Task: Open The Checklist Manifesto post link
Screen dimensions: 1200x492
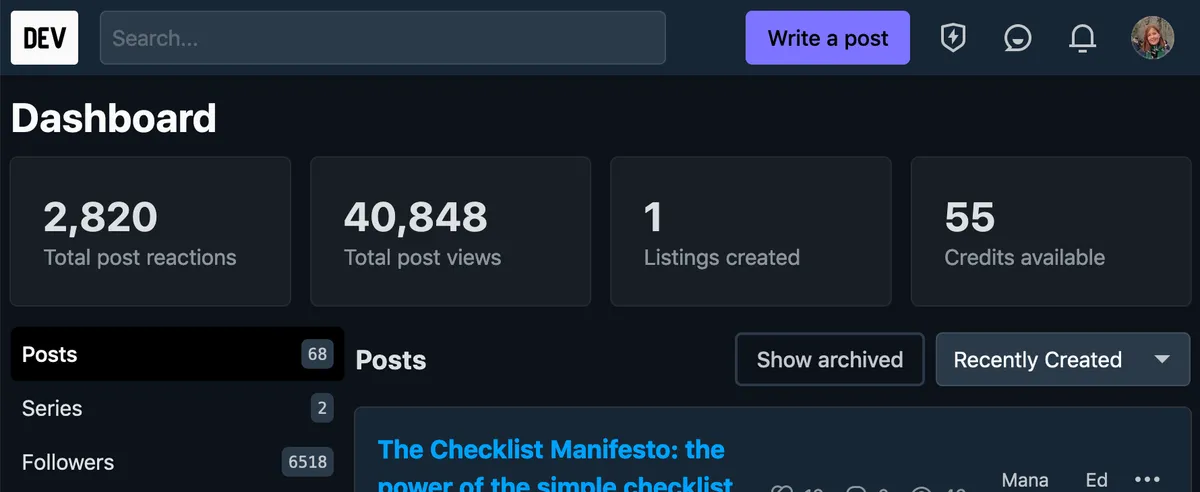Action: 551,451
